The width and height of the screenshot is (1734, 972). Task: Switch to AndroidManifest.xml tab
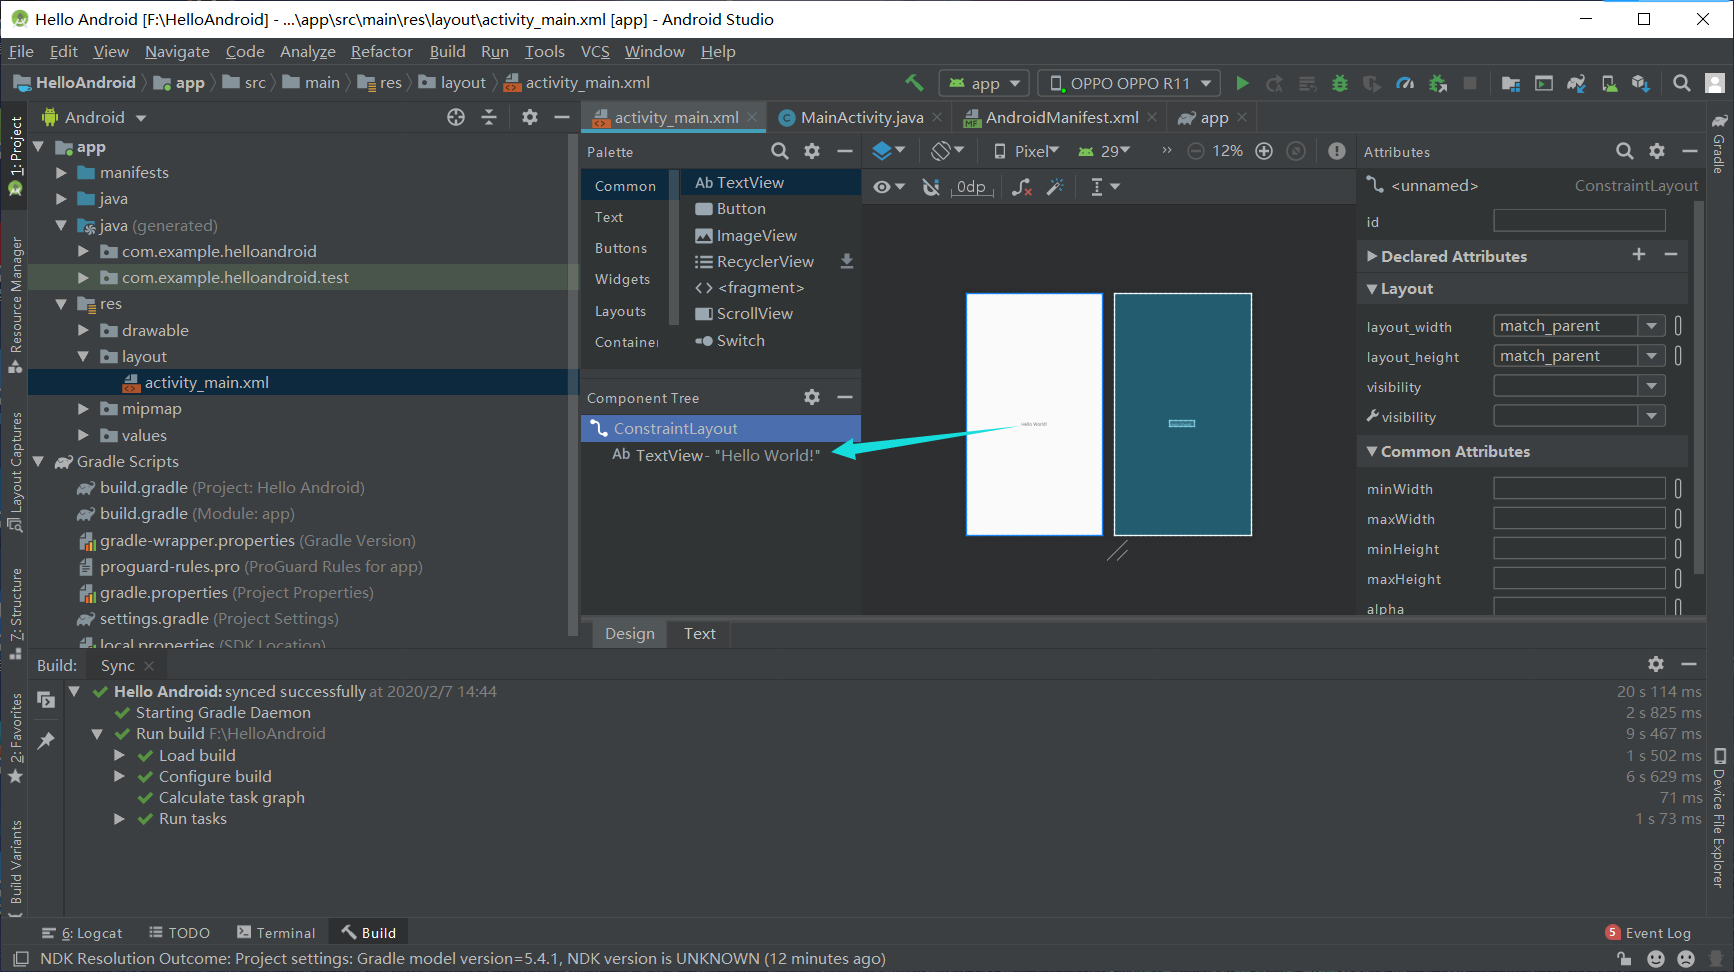(1061, 117)
